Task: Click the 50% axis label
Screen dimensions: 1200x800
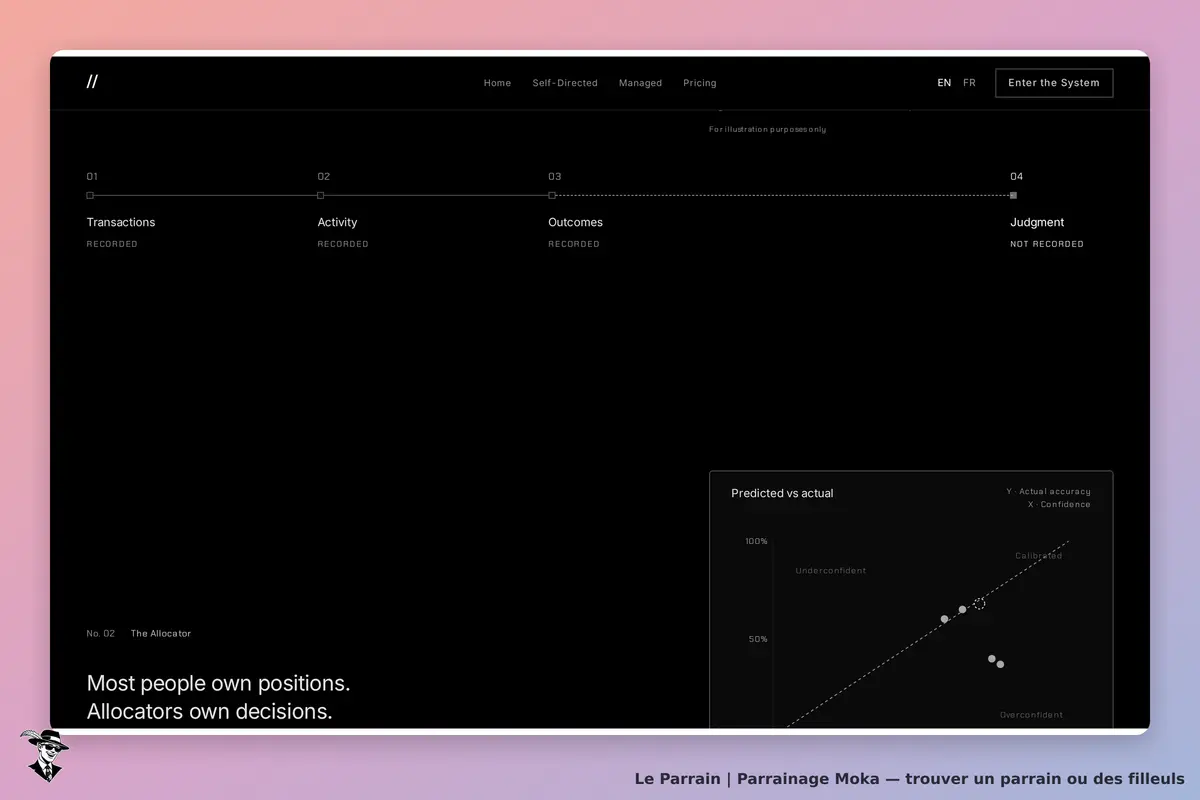Action: [758, 639]
